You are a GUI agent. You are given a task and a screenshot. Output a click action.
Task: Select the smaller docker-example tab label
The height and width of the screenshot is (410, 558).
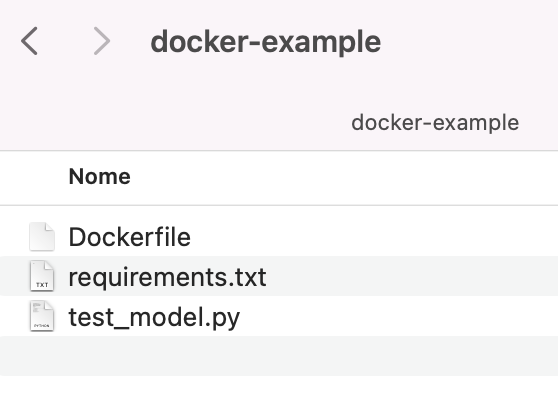[x=435, y=123]
